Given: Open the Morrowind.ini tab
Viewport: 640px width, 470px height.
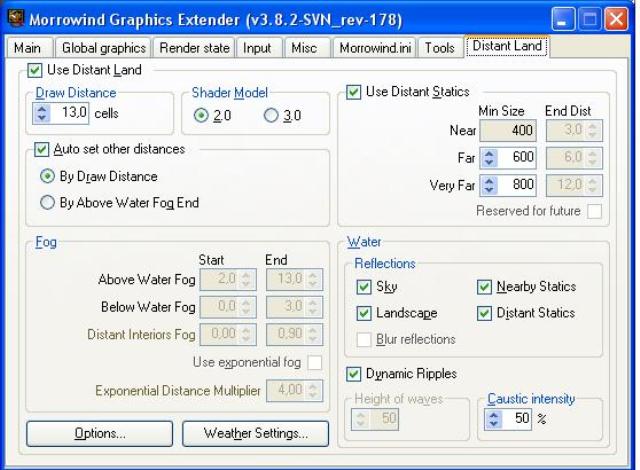Looking at the screenshot, I should pos(375,47).
